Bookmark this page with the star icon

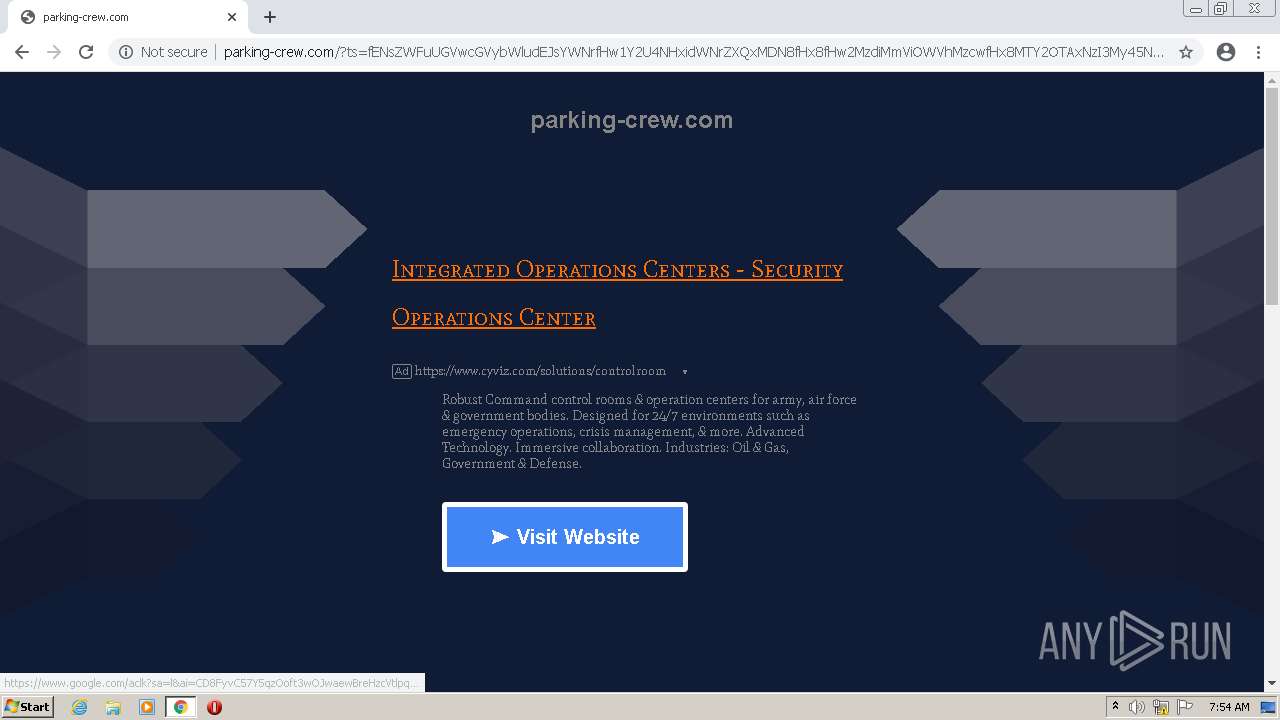coord(1186,52)
